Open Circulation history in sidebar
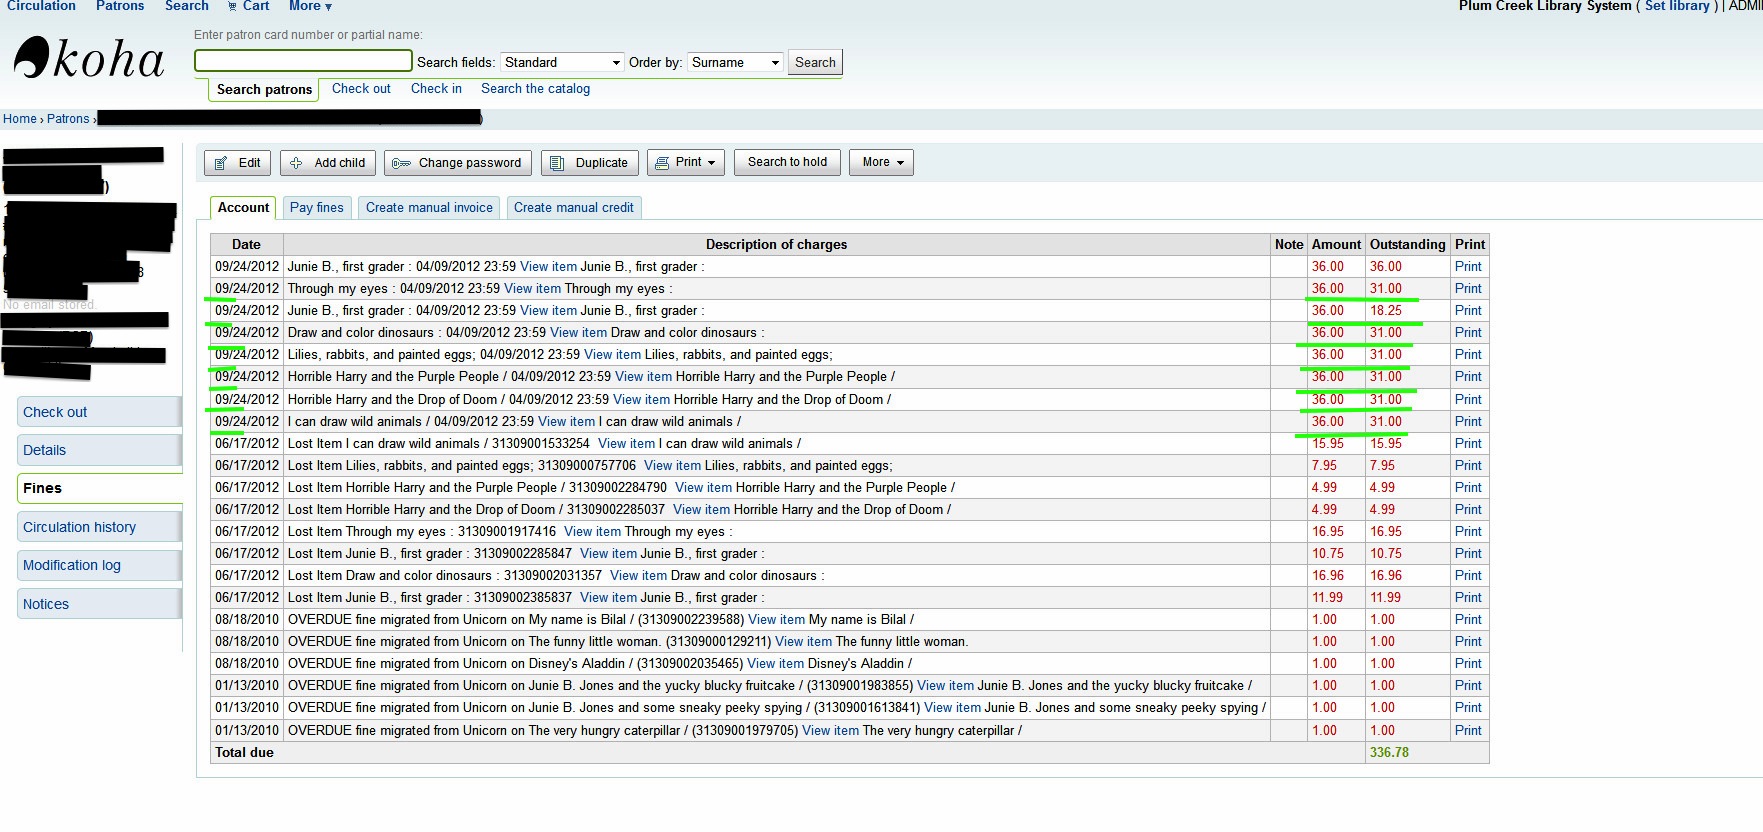This screenshot has height=832, width=1763. [x=79, y=527]
